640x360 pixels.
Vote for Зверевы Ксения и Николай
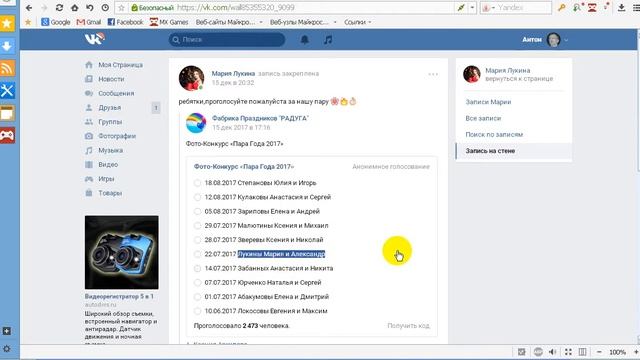(x=197, y=240)
